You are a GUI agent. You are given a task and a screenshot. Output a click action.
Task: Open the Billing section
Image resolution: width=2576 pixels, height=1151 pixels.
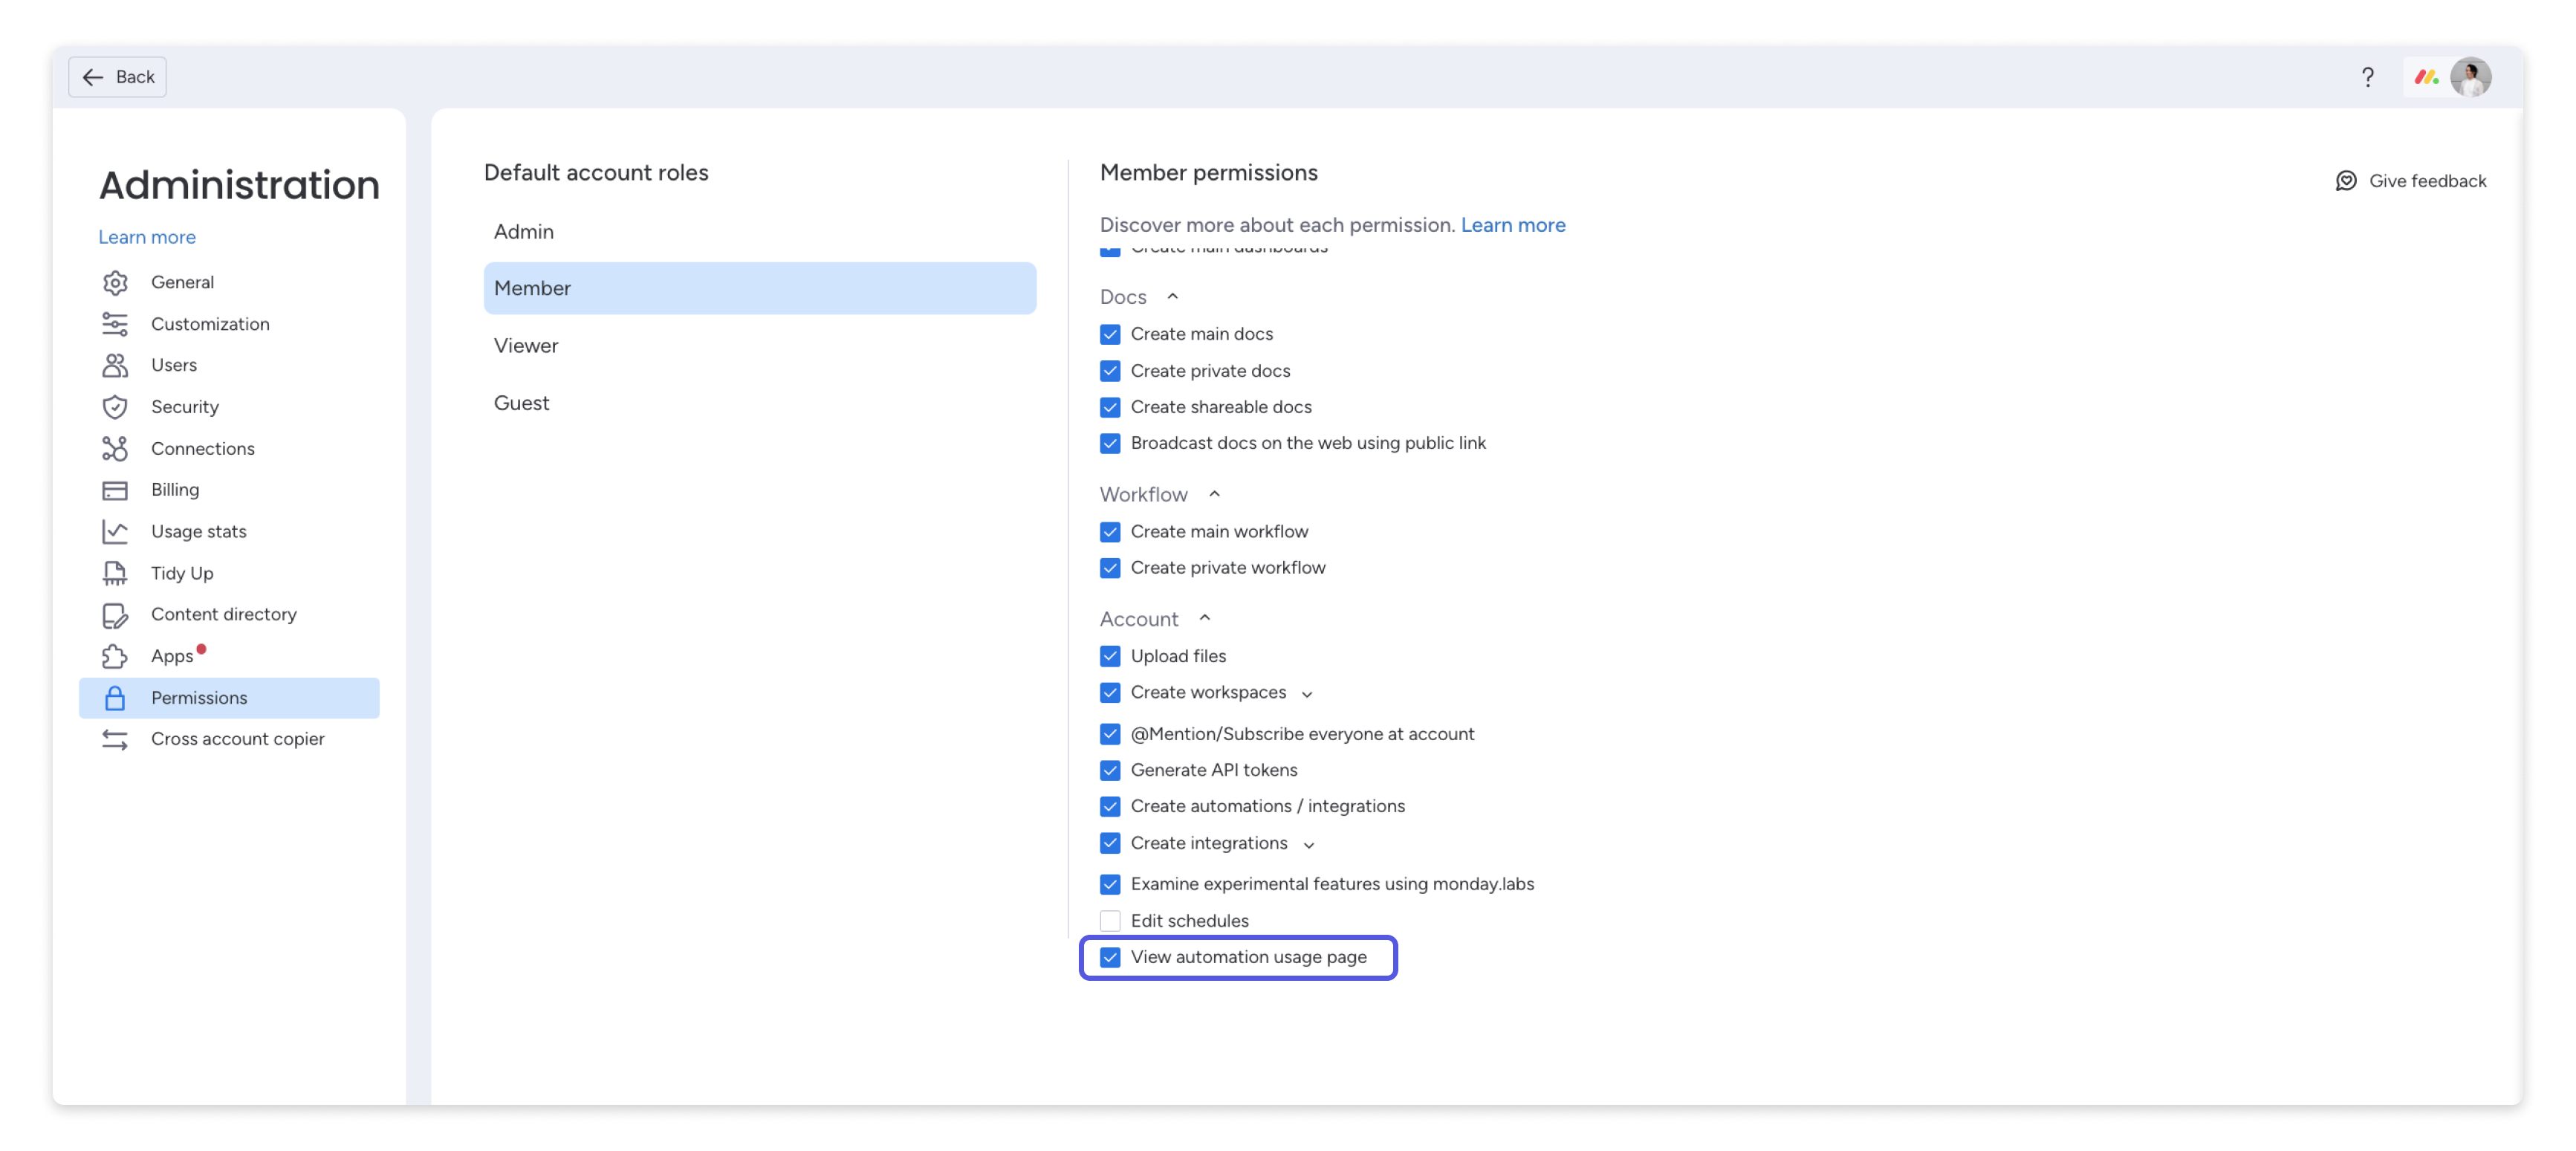[x=175, y=489]
